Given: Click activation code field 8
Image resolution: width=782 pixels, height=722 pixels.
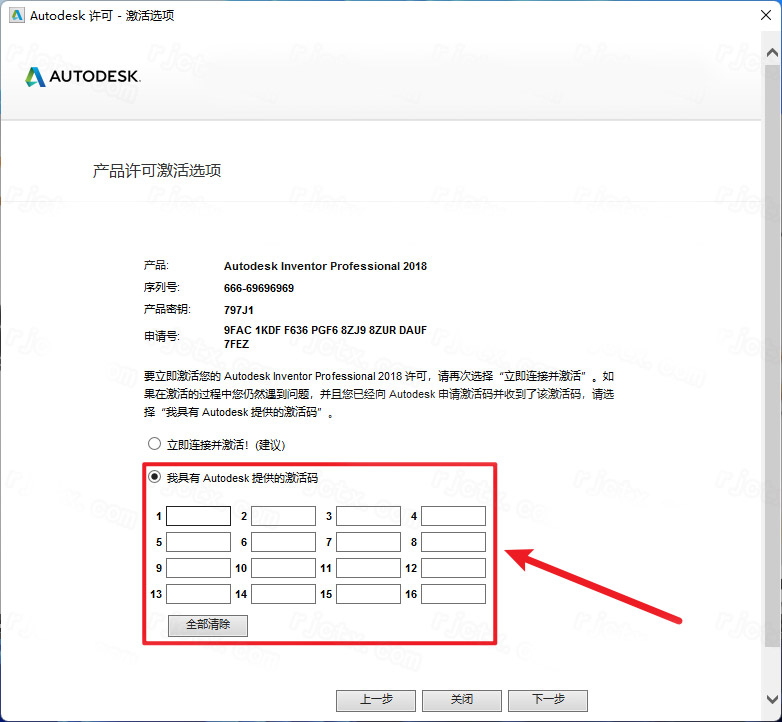Looking at the screenshot, I should coord(453,542).
